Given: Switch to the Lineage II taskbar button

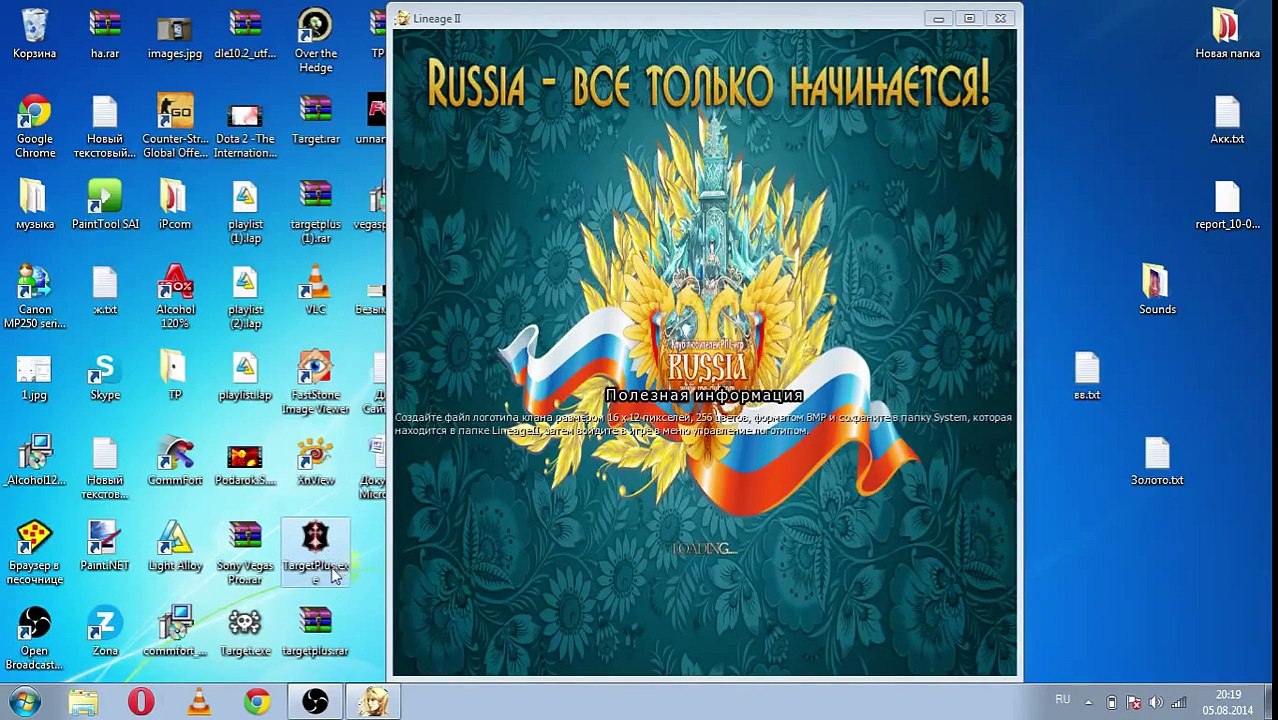Looking at the screenshot, I should [373, 702].
